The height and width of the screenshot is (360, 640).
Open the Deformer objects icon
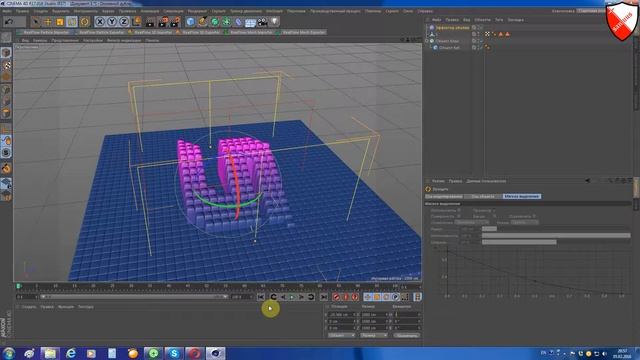[238, 21]
